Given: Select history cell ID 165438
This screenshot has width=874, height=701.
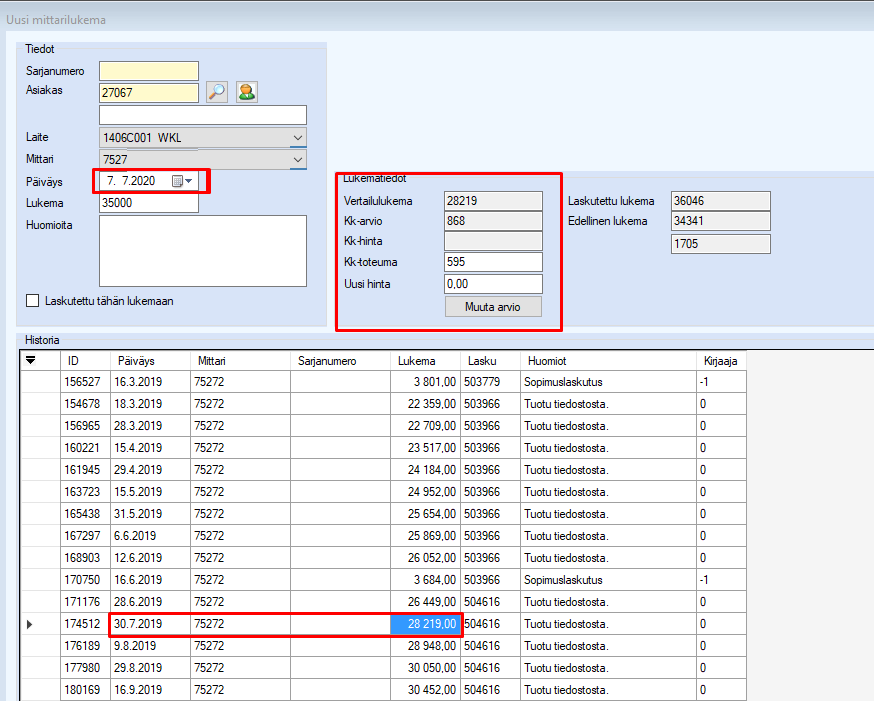Looking at the screenshot, I should 85,514.
